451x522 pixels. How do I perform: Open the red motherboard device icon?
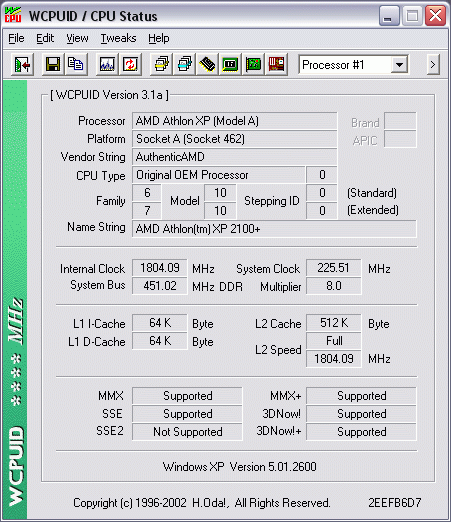[276, 64]
